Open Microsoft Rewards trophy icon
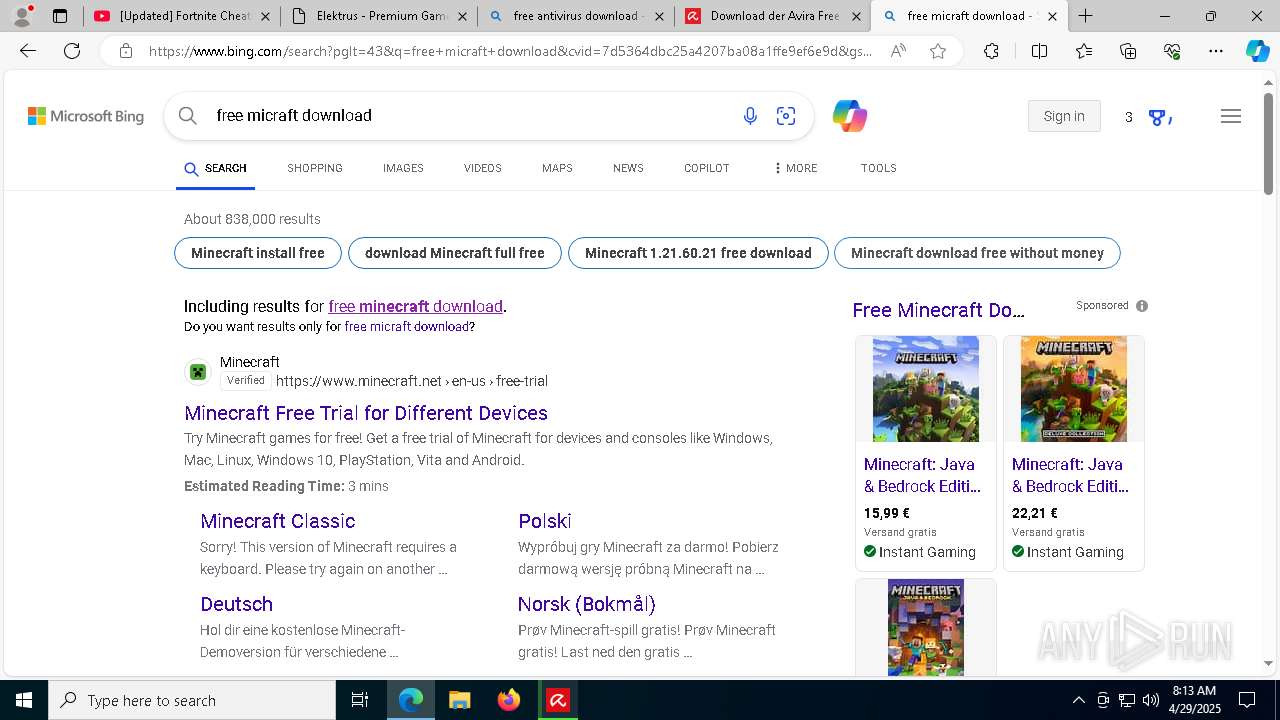The height and width of the screenshot is (720, 1280). click(1158, 117)
